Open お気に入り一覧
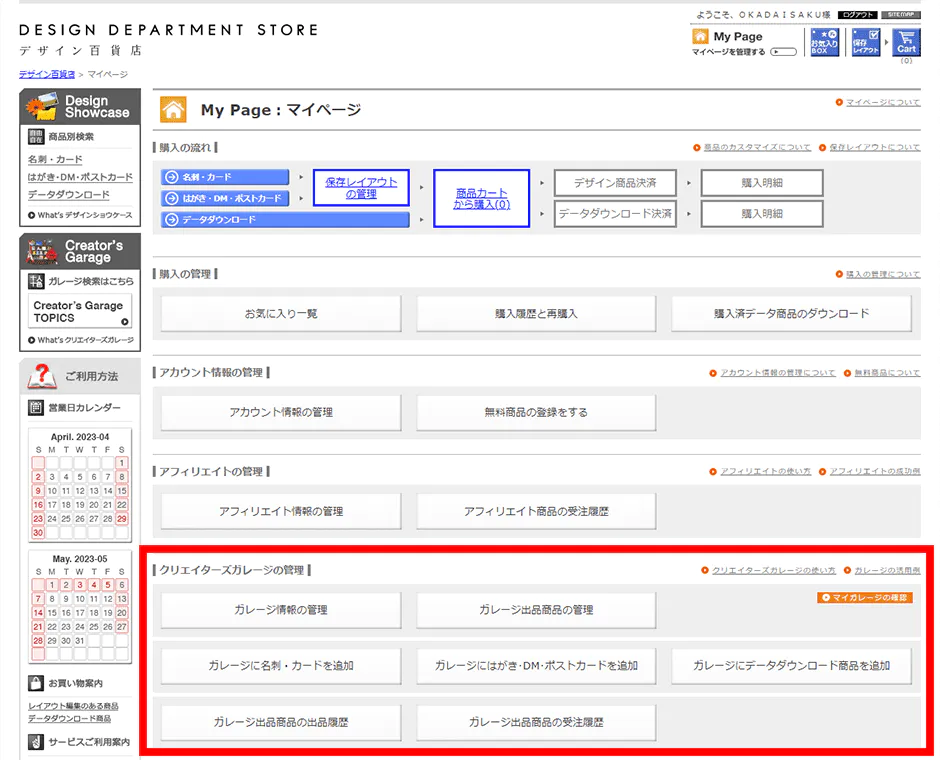The image size is (940, 760). tap(280, 313)
